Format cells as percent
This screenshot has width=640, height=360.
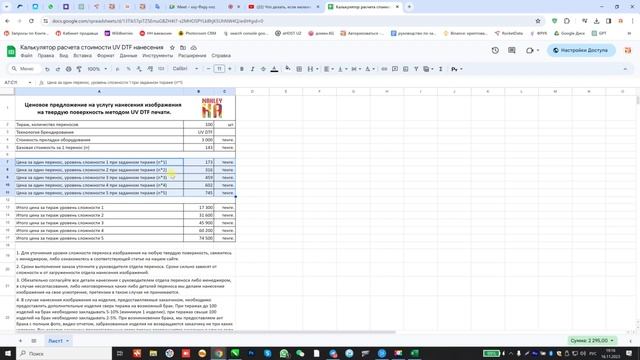pyautogui.click(x=128, y=69)
